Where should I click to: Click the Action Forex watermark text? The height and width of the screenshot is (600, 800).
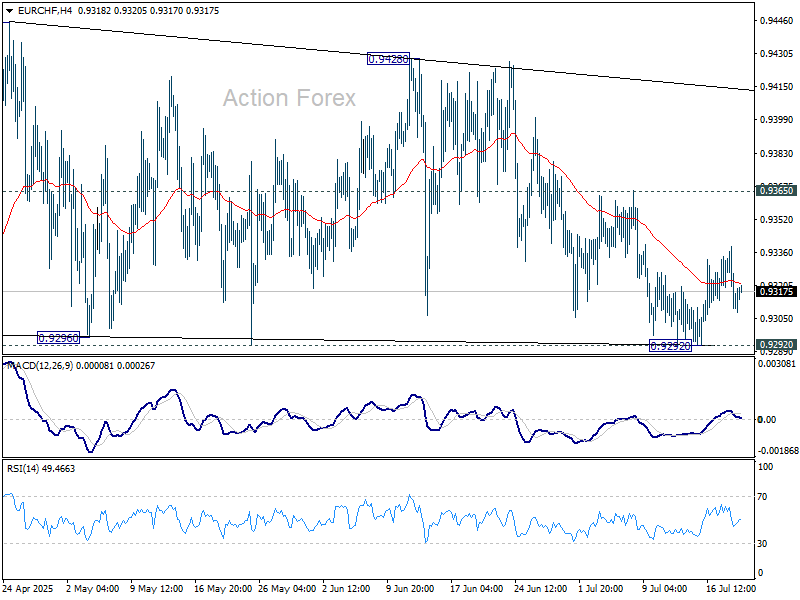(x=289, y=98)
